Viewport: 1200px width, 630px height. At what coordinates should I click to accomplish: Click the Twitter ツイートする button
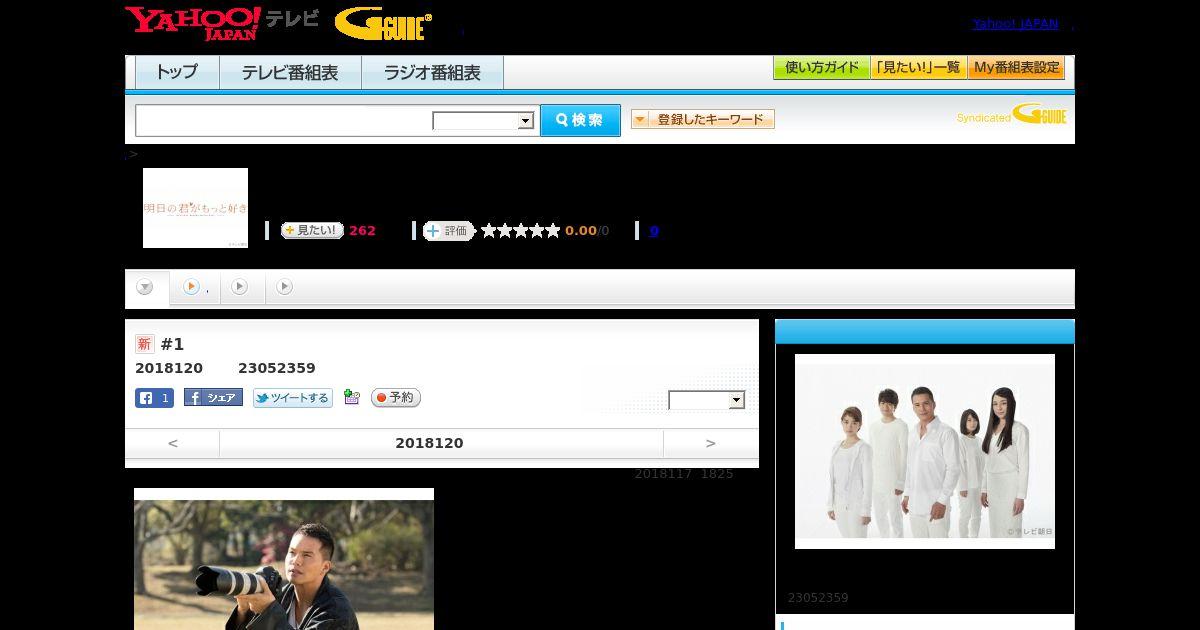tap(292, 398)
